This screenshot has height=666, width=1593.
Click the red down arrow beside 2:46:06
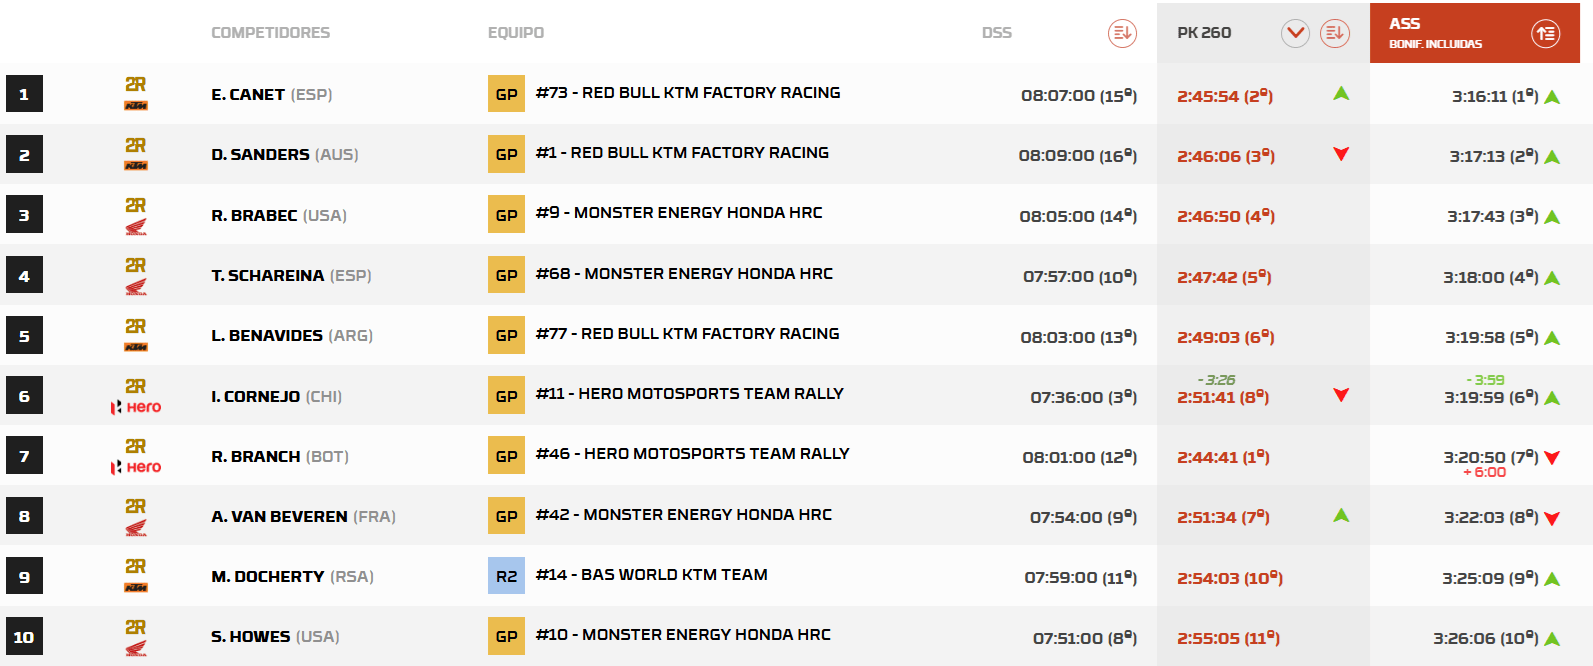1341,154
